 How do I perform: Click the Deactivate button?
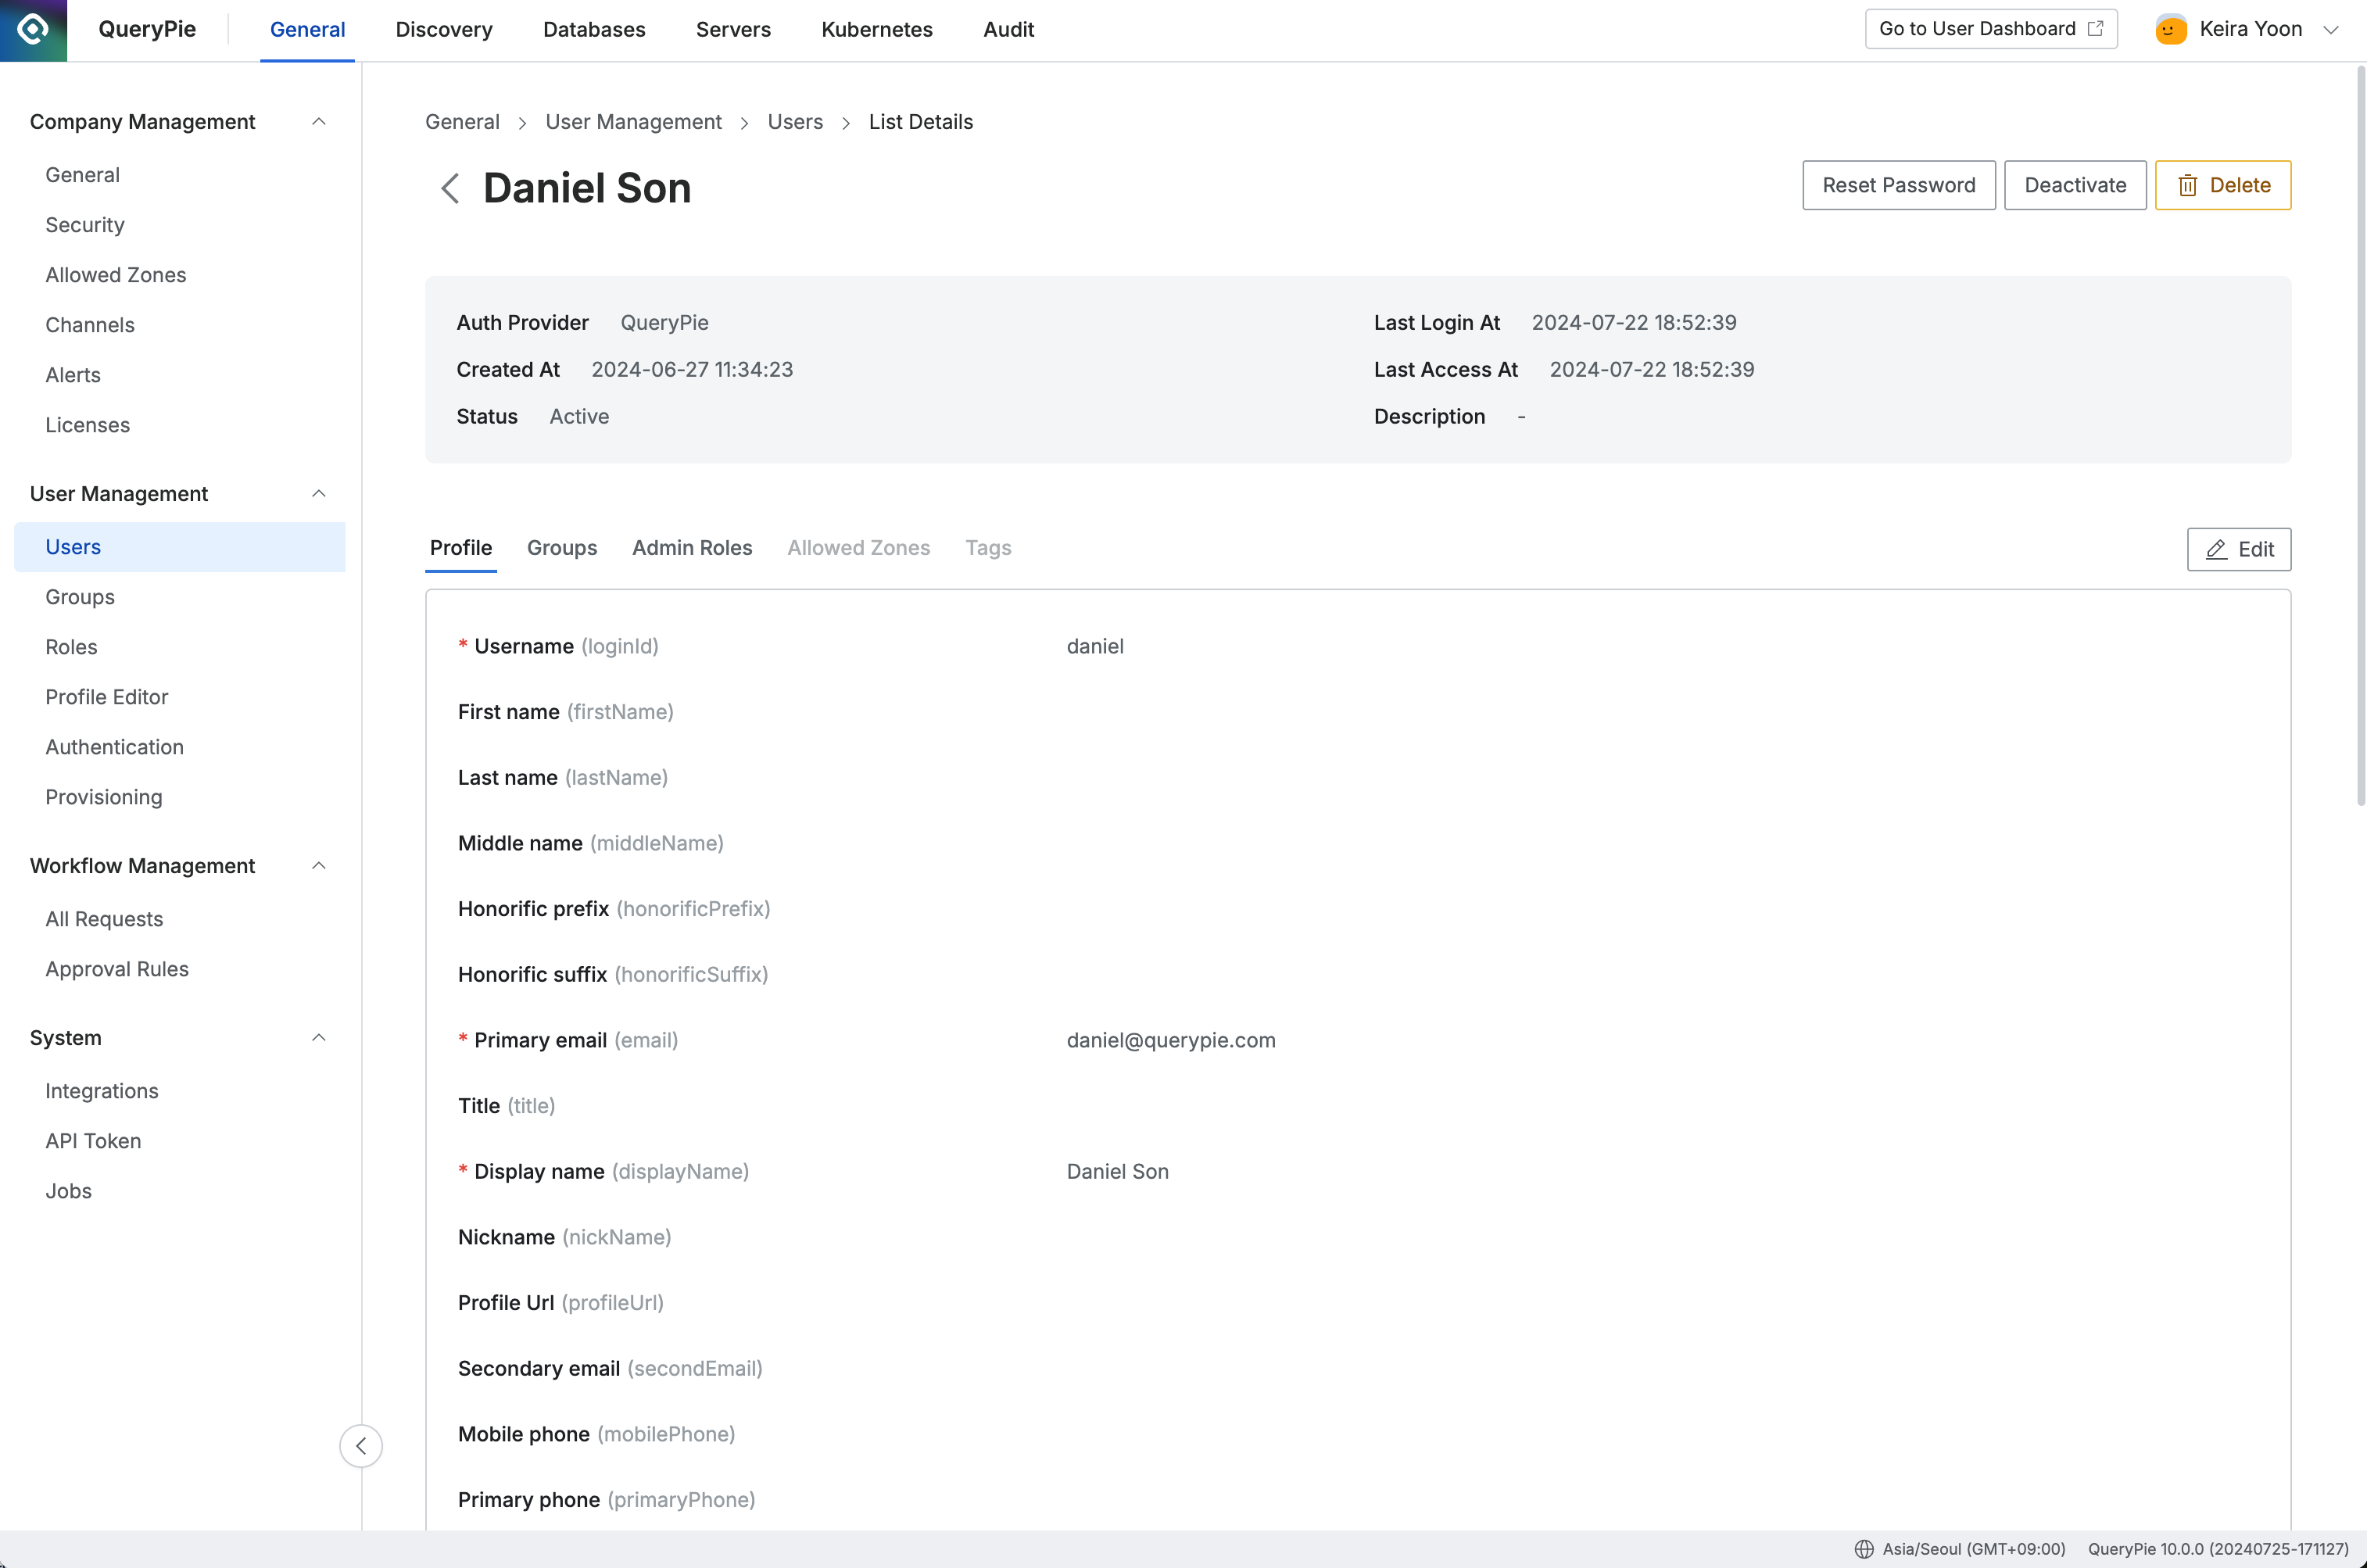tap(2075, 184)
